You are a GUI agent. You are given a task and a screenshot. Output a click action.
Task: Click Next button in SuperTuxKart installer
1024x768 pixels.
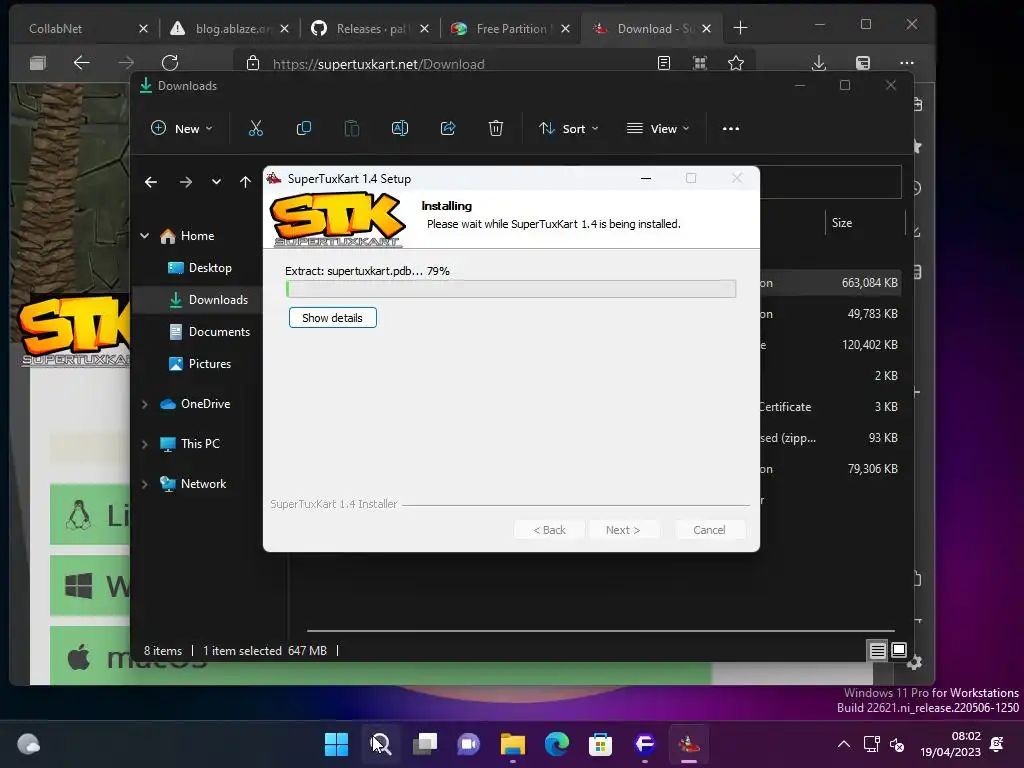[623, 530]
